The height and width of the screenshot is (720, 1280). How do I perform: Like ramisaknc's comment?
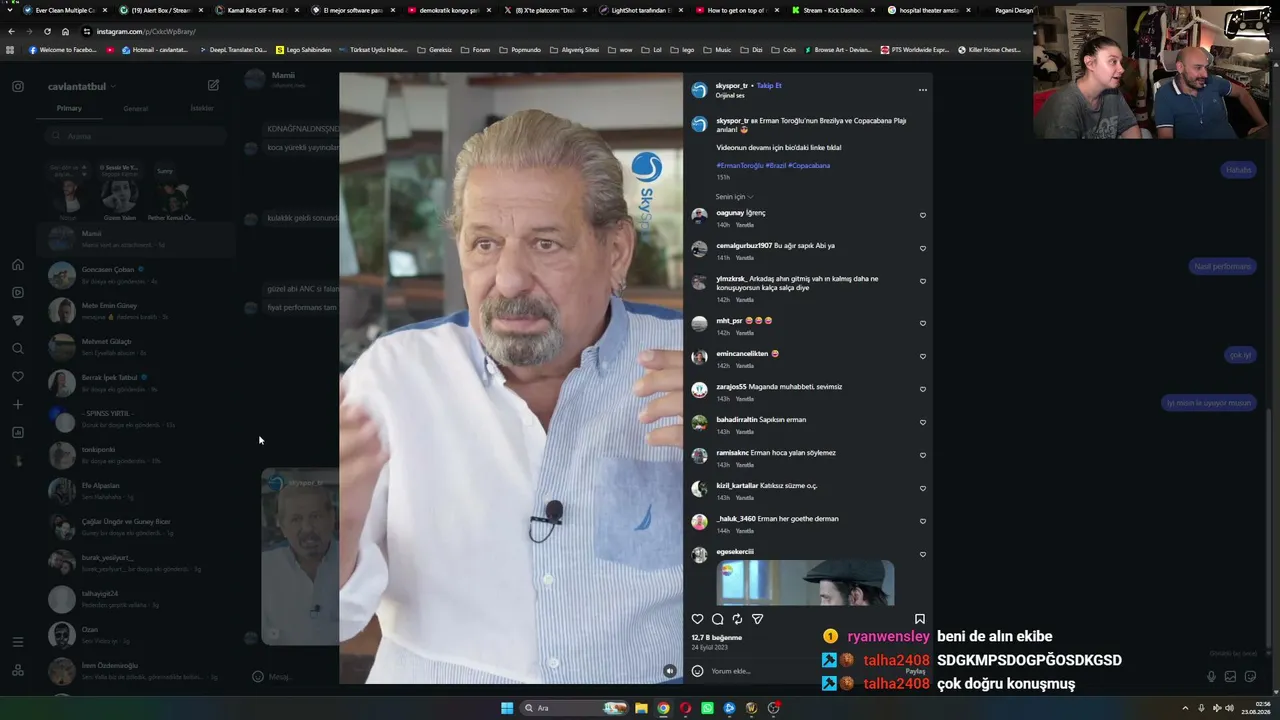(x=922, y=455)
